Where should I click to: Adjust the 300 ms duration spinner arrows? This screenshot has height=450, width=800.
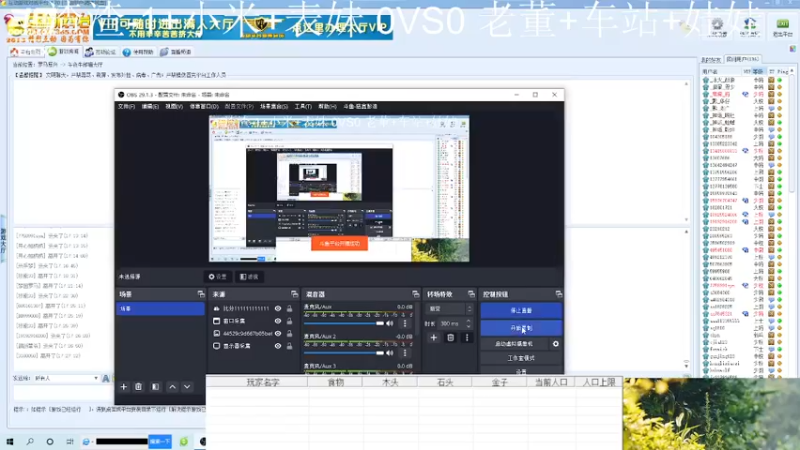(468, 323)
